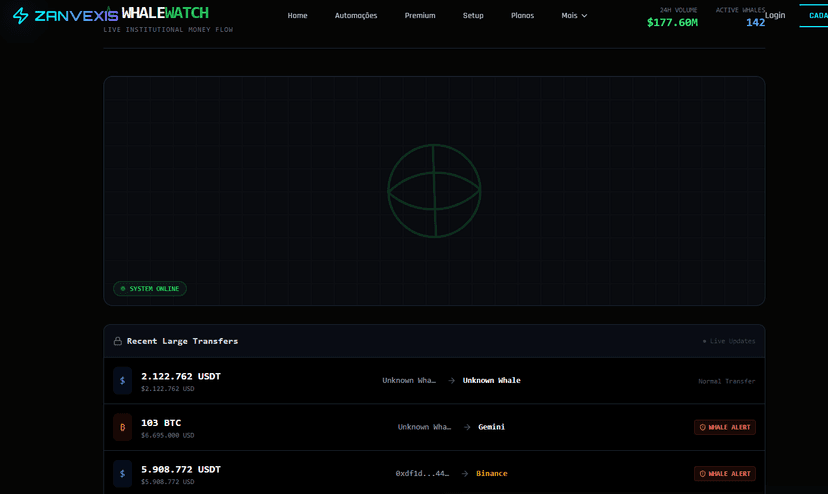
Task: Click the Bitcoin icon for 103 BTC
Action: pyautogui.click(x=122, y=427)
